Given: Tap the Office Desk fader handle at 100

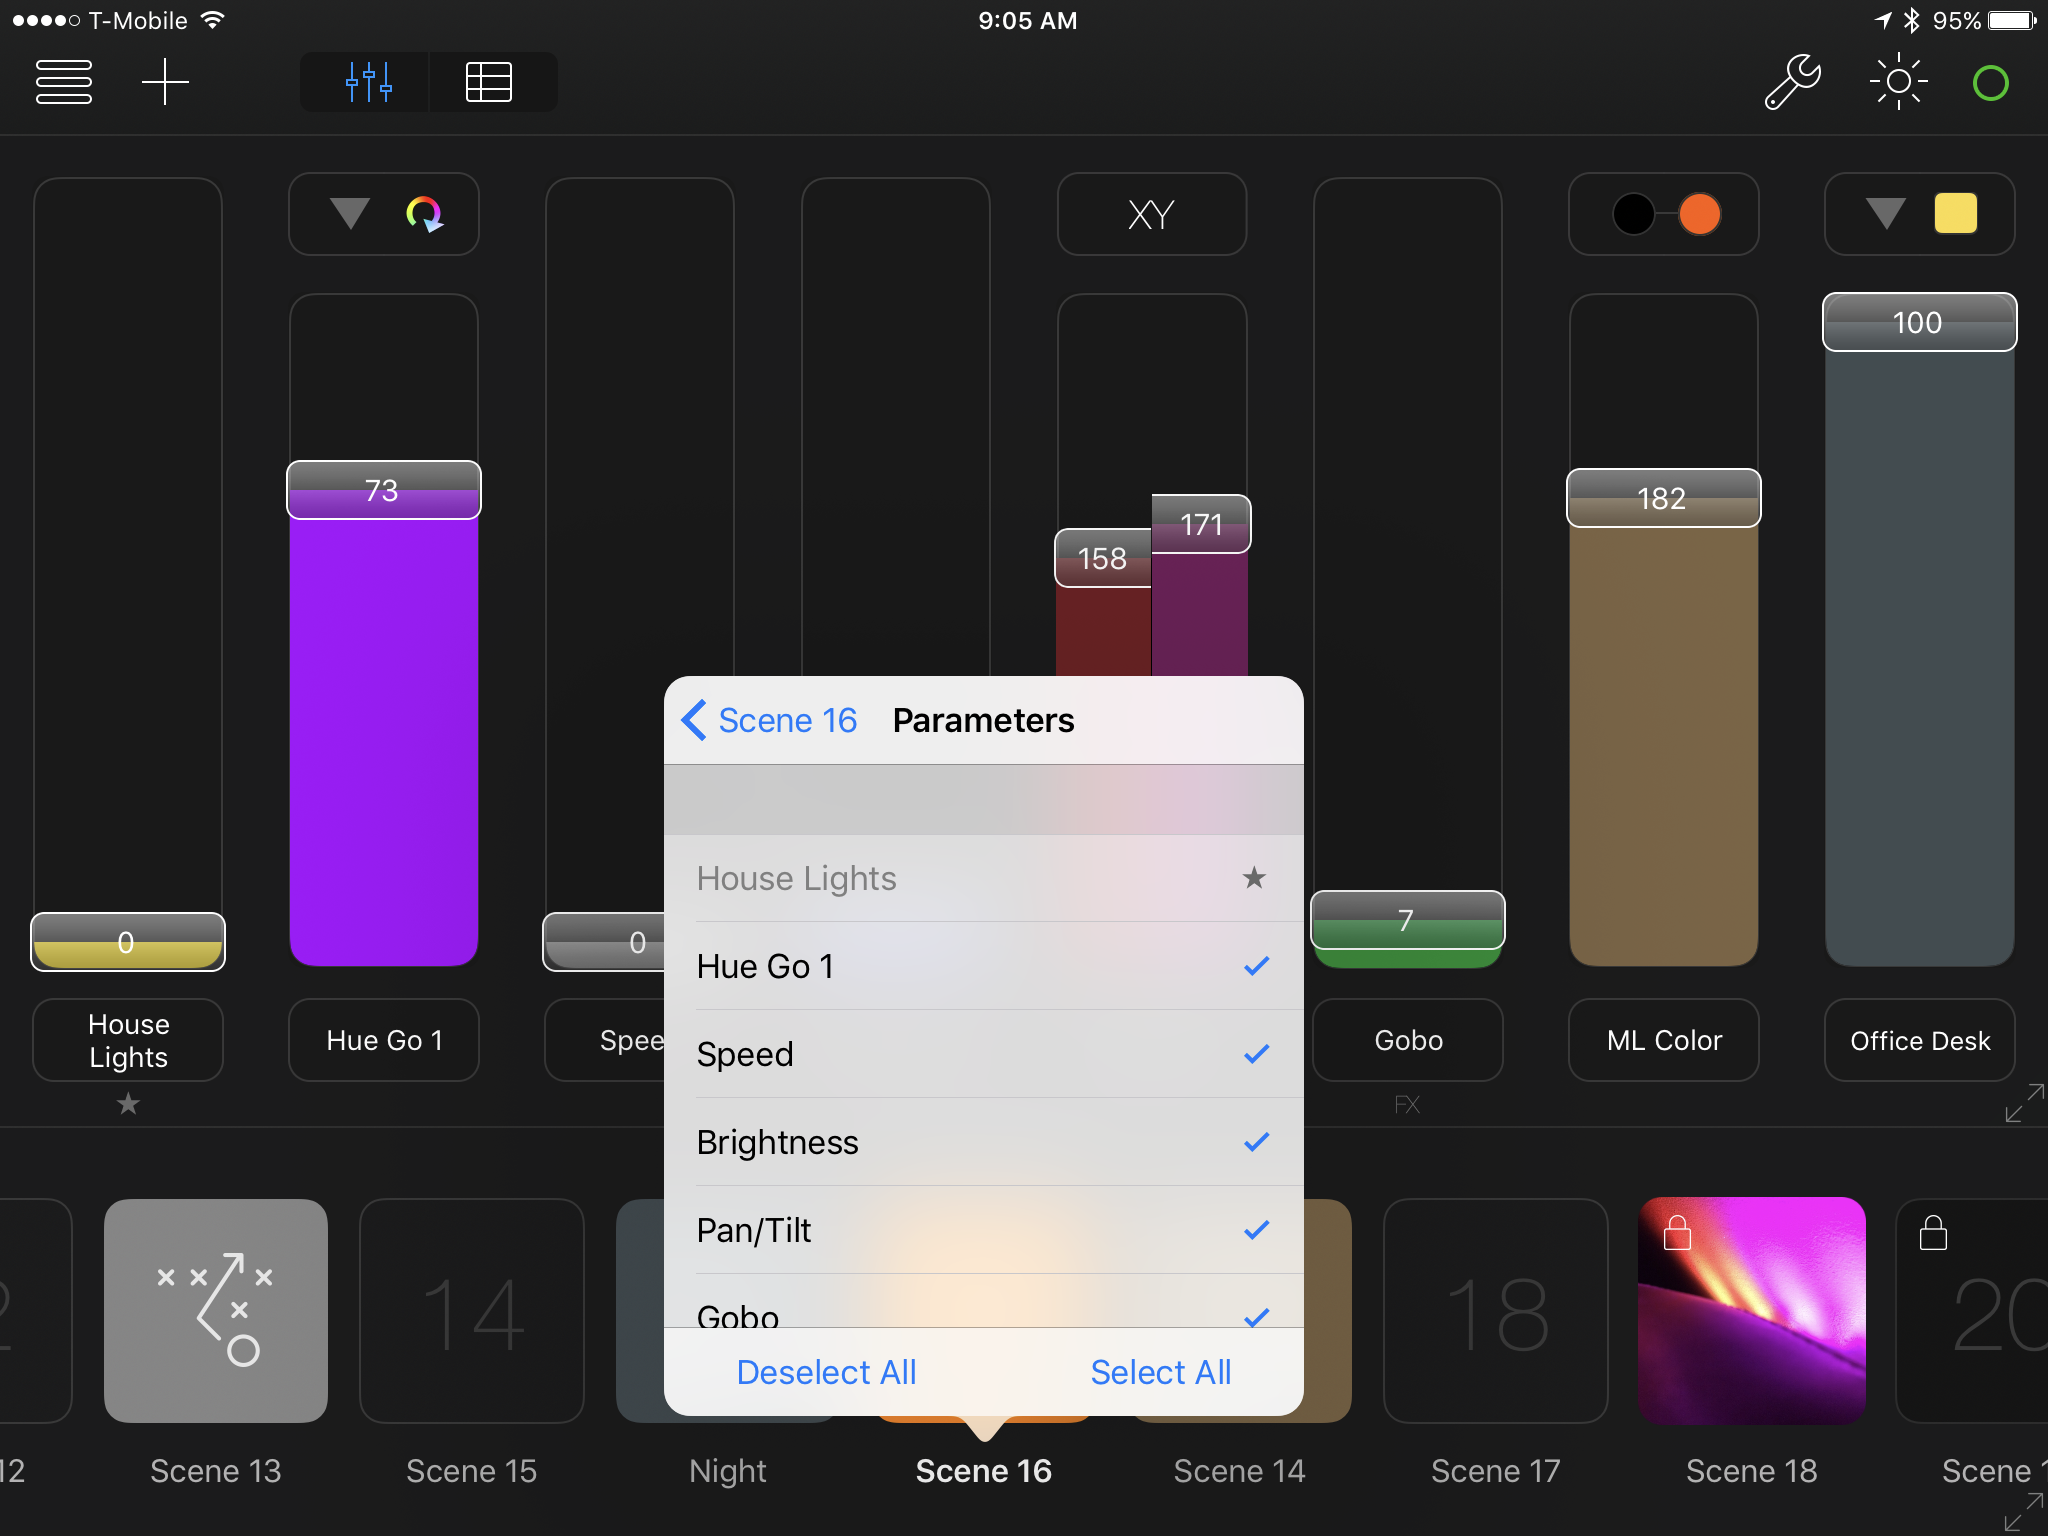Looking at the screenshot, I should 1919,322.
